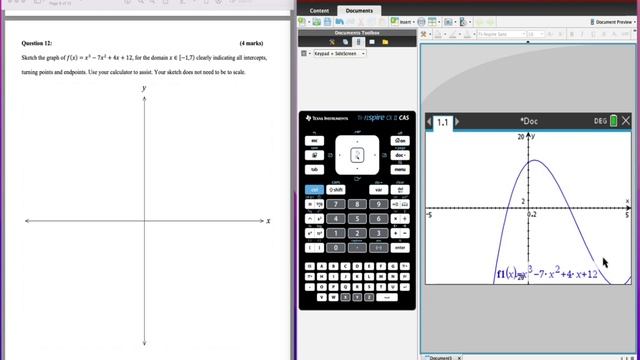Click the del key on calculator
Image resolution: width=640 pixels, height=360 pixels.
coord(400,190)
